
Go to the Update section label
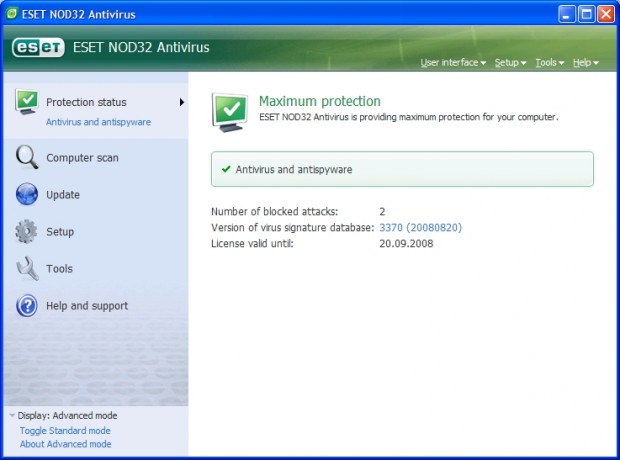(x=63, y=195)
